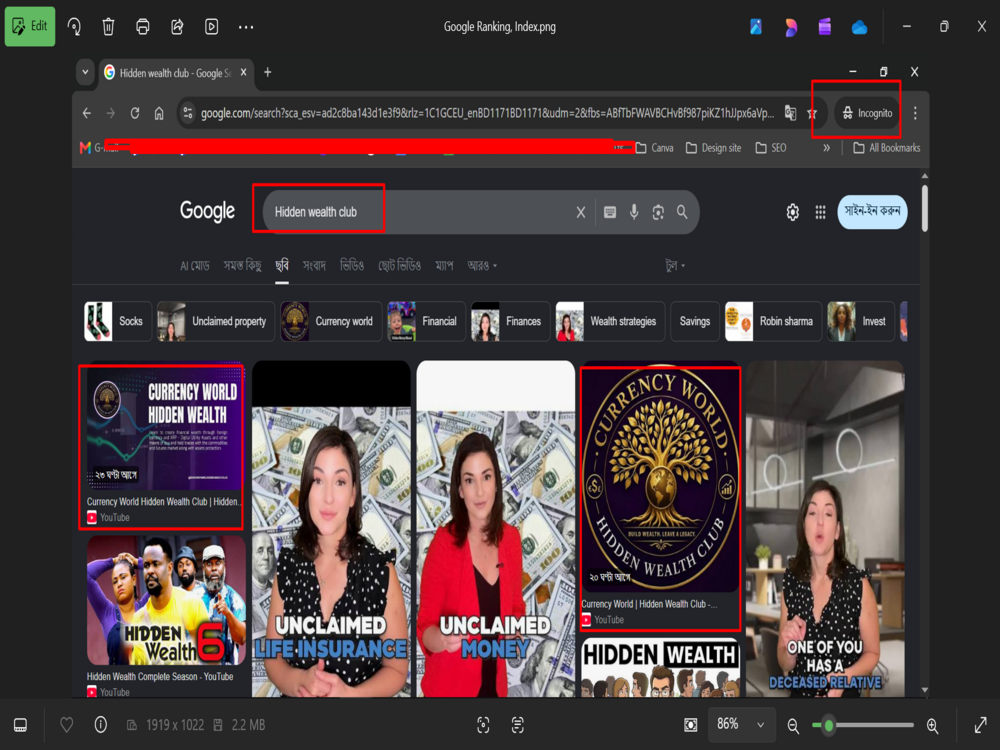Reload the page with refresh icon
Viewport: 1000px width, 750px height.
[x=135, y=114]
